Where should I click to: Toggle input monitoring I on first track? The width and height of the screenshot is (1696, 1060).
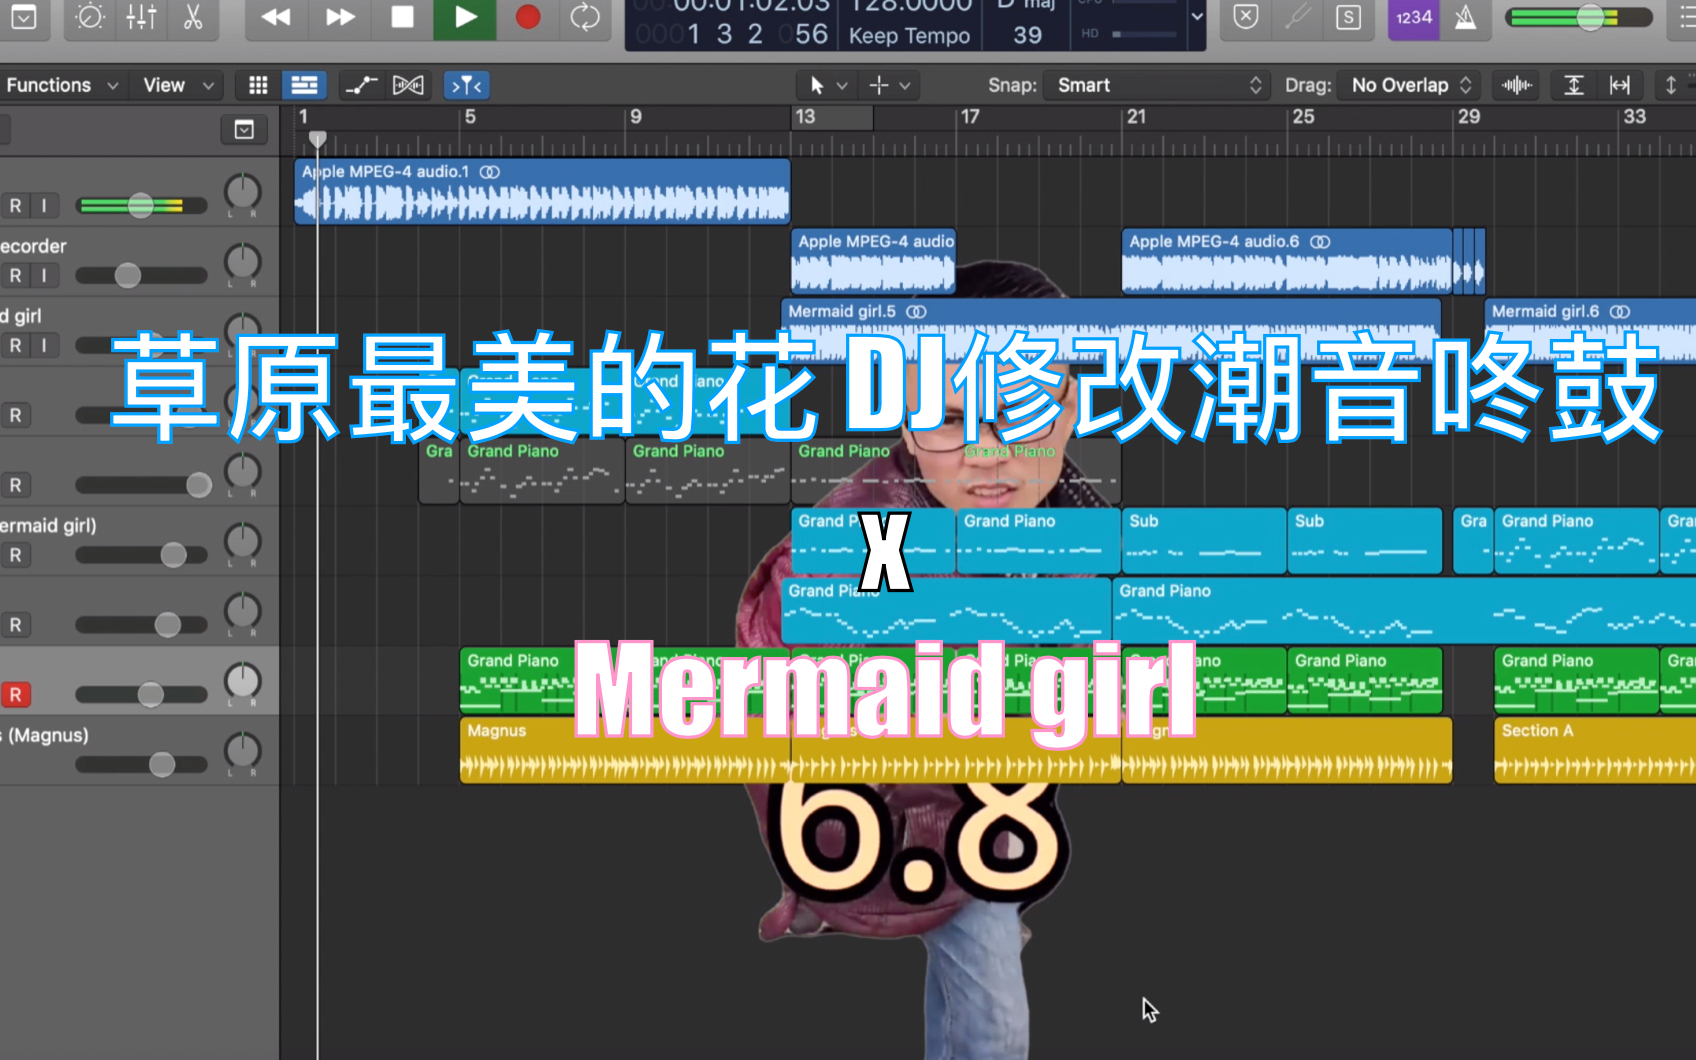coord(44,205)
